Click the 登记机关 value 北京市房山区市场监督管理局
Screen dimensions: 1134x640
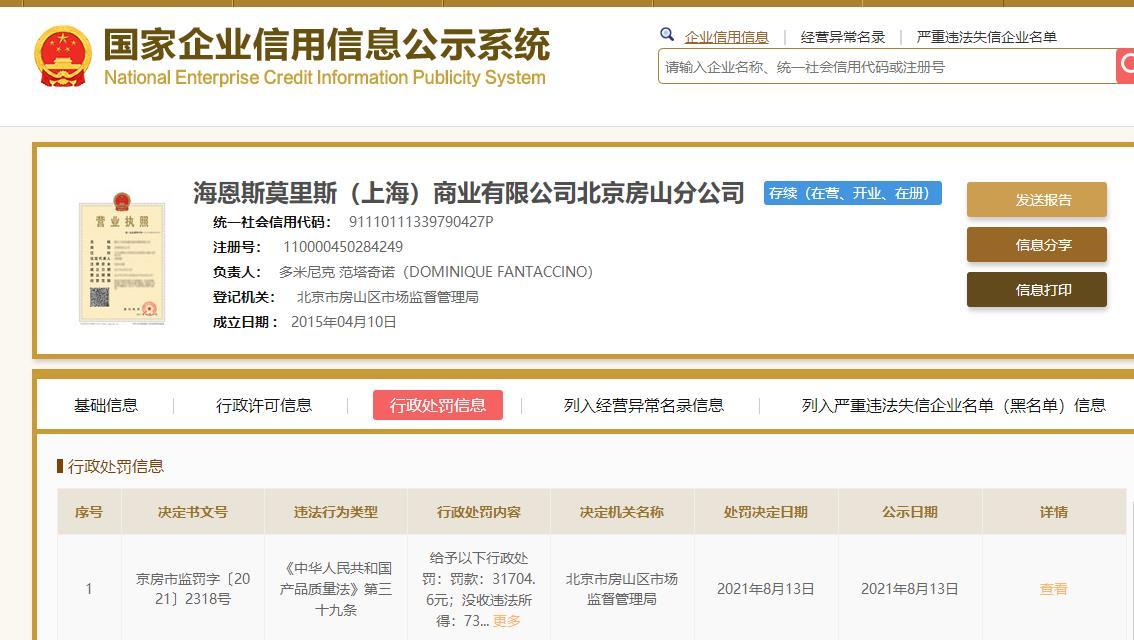[x=388, y=297]
